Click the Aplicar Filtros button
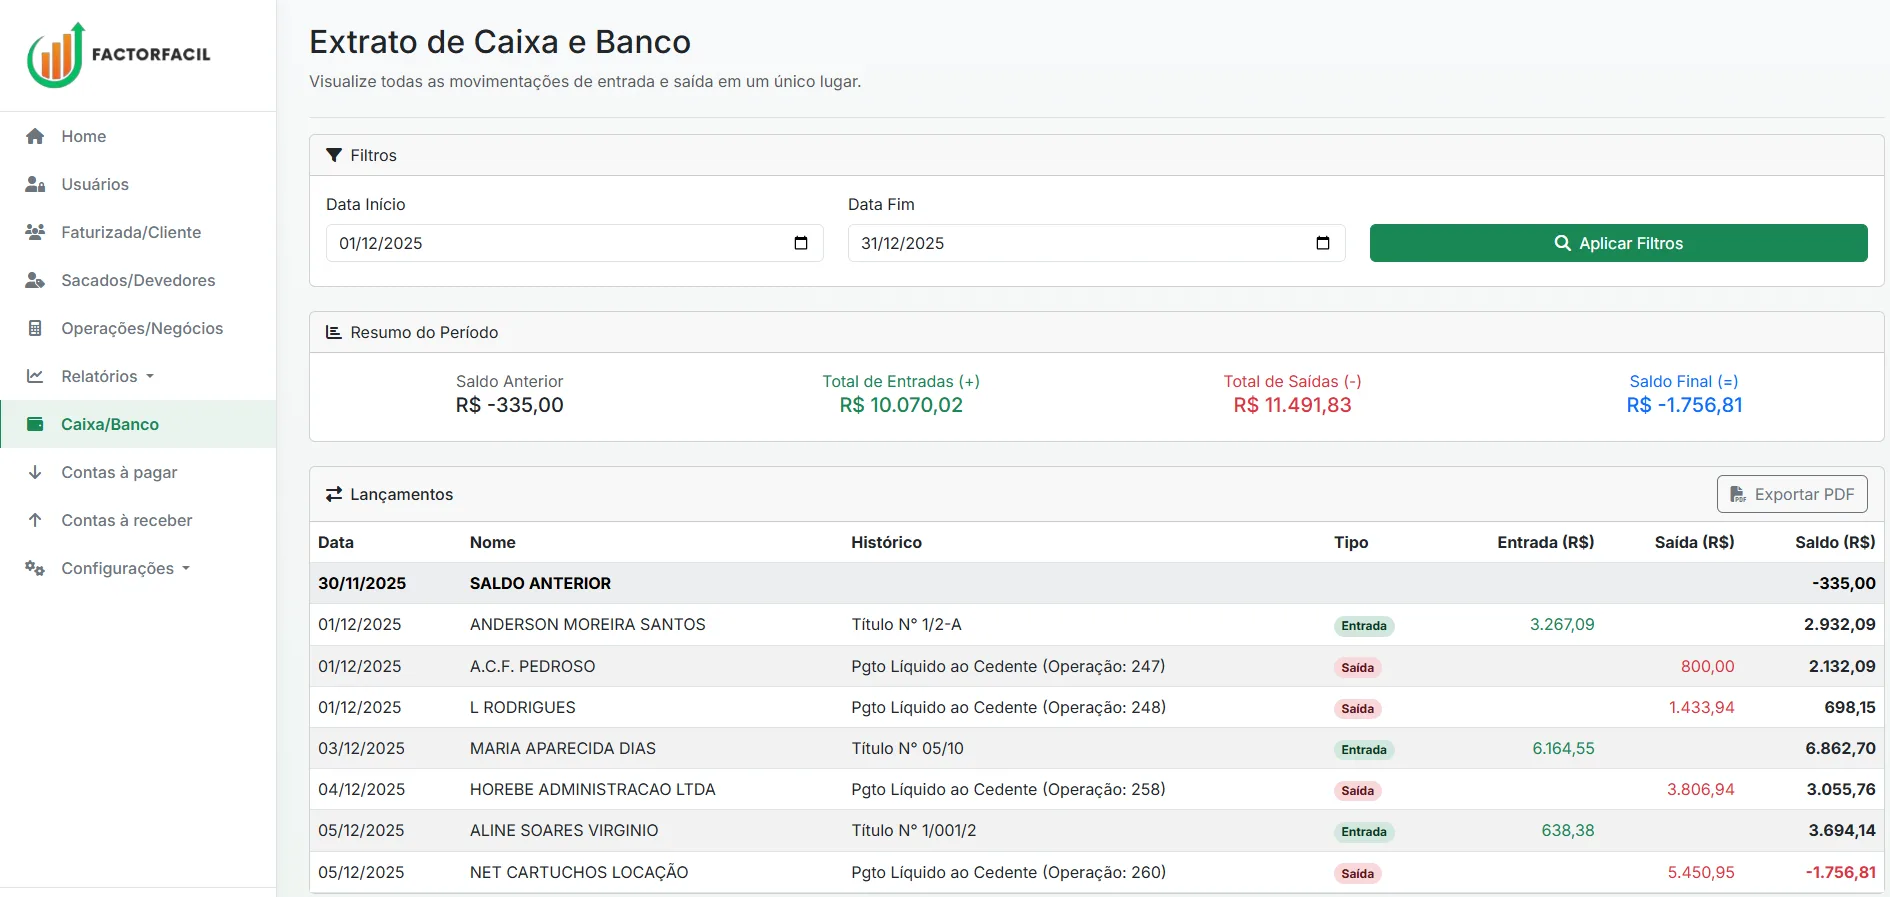Image resolution: width=1890 pixels, height=897 pixels. pyautogui.click(x=1618, y=243)
